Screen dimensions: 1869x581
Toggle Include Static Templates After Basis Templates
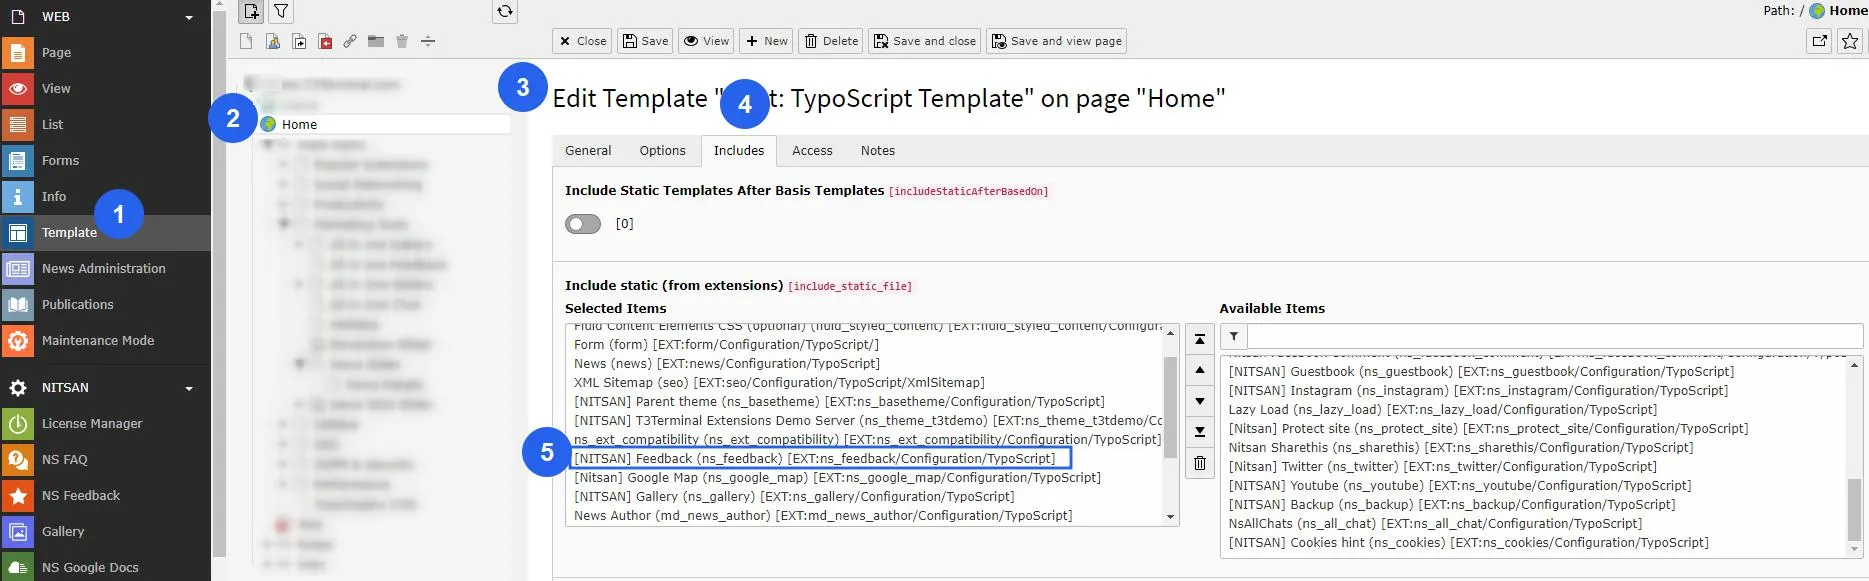tap(583, 224)
